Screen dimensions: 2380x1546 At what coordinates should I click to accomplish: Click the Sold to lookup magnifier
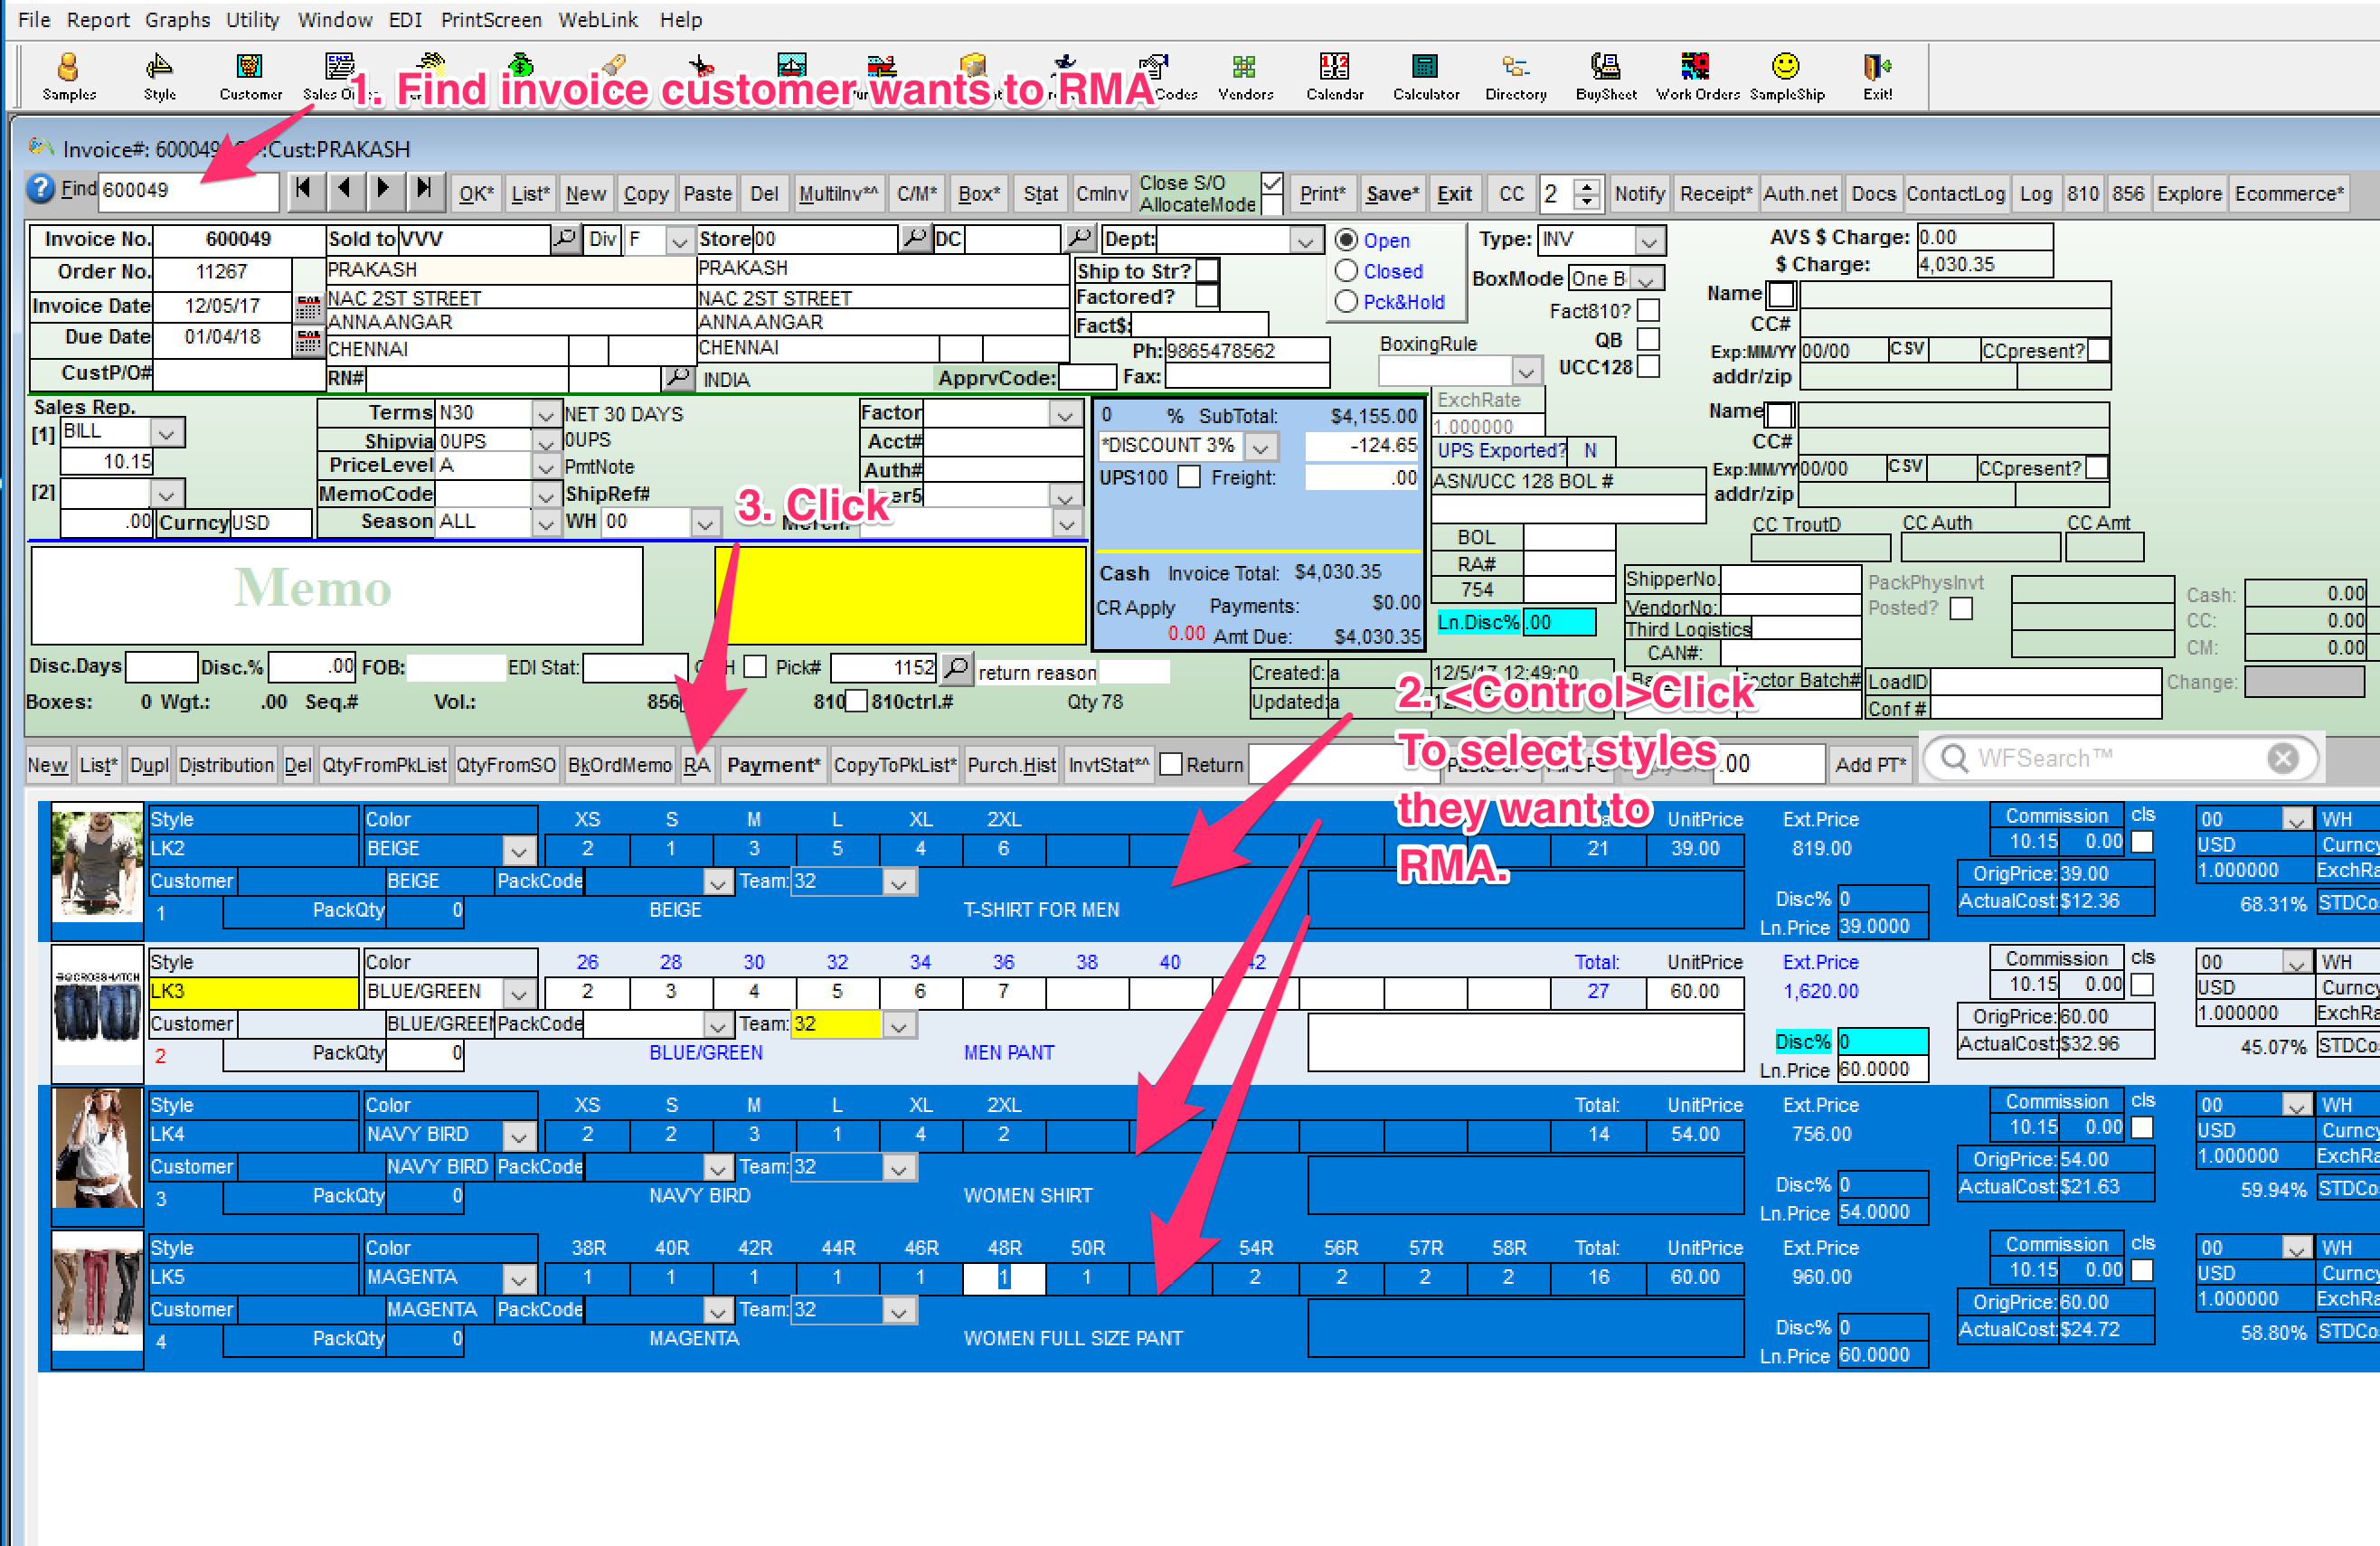[565, 239]
